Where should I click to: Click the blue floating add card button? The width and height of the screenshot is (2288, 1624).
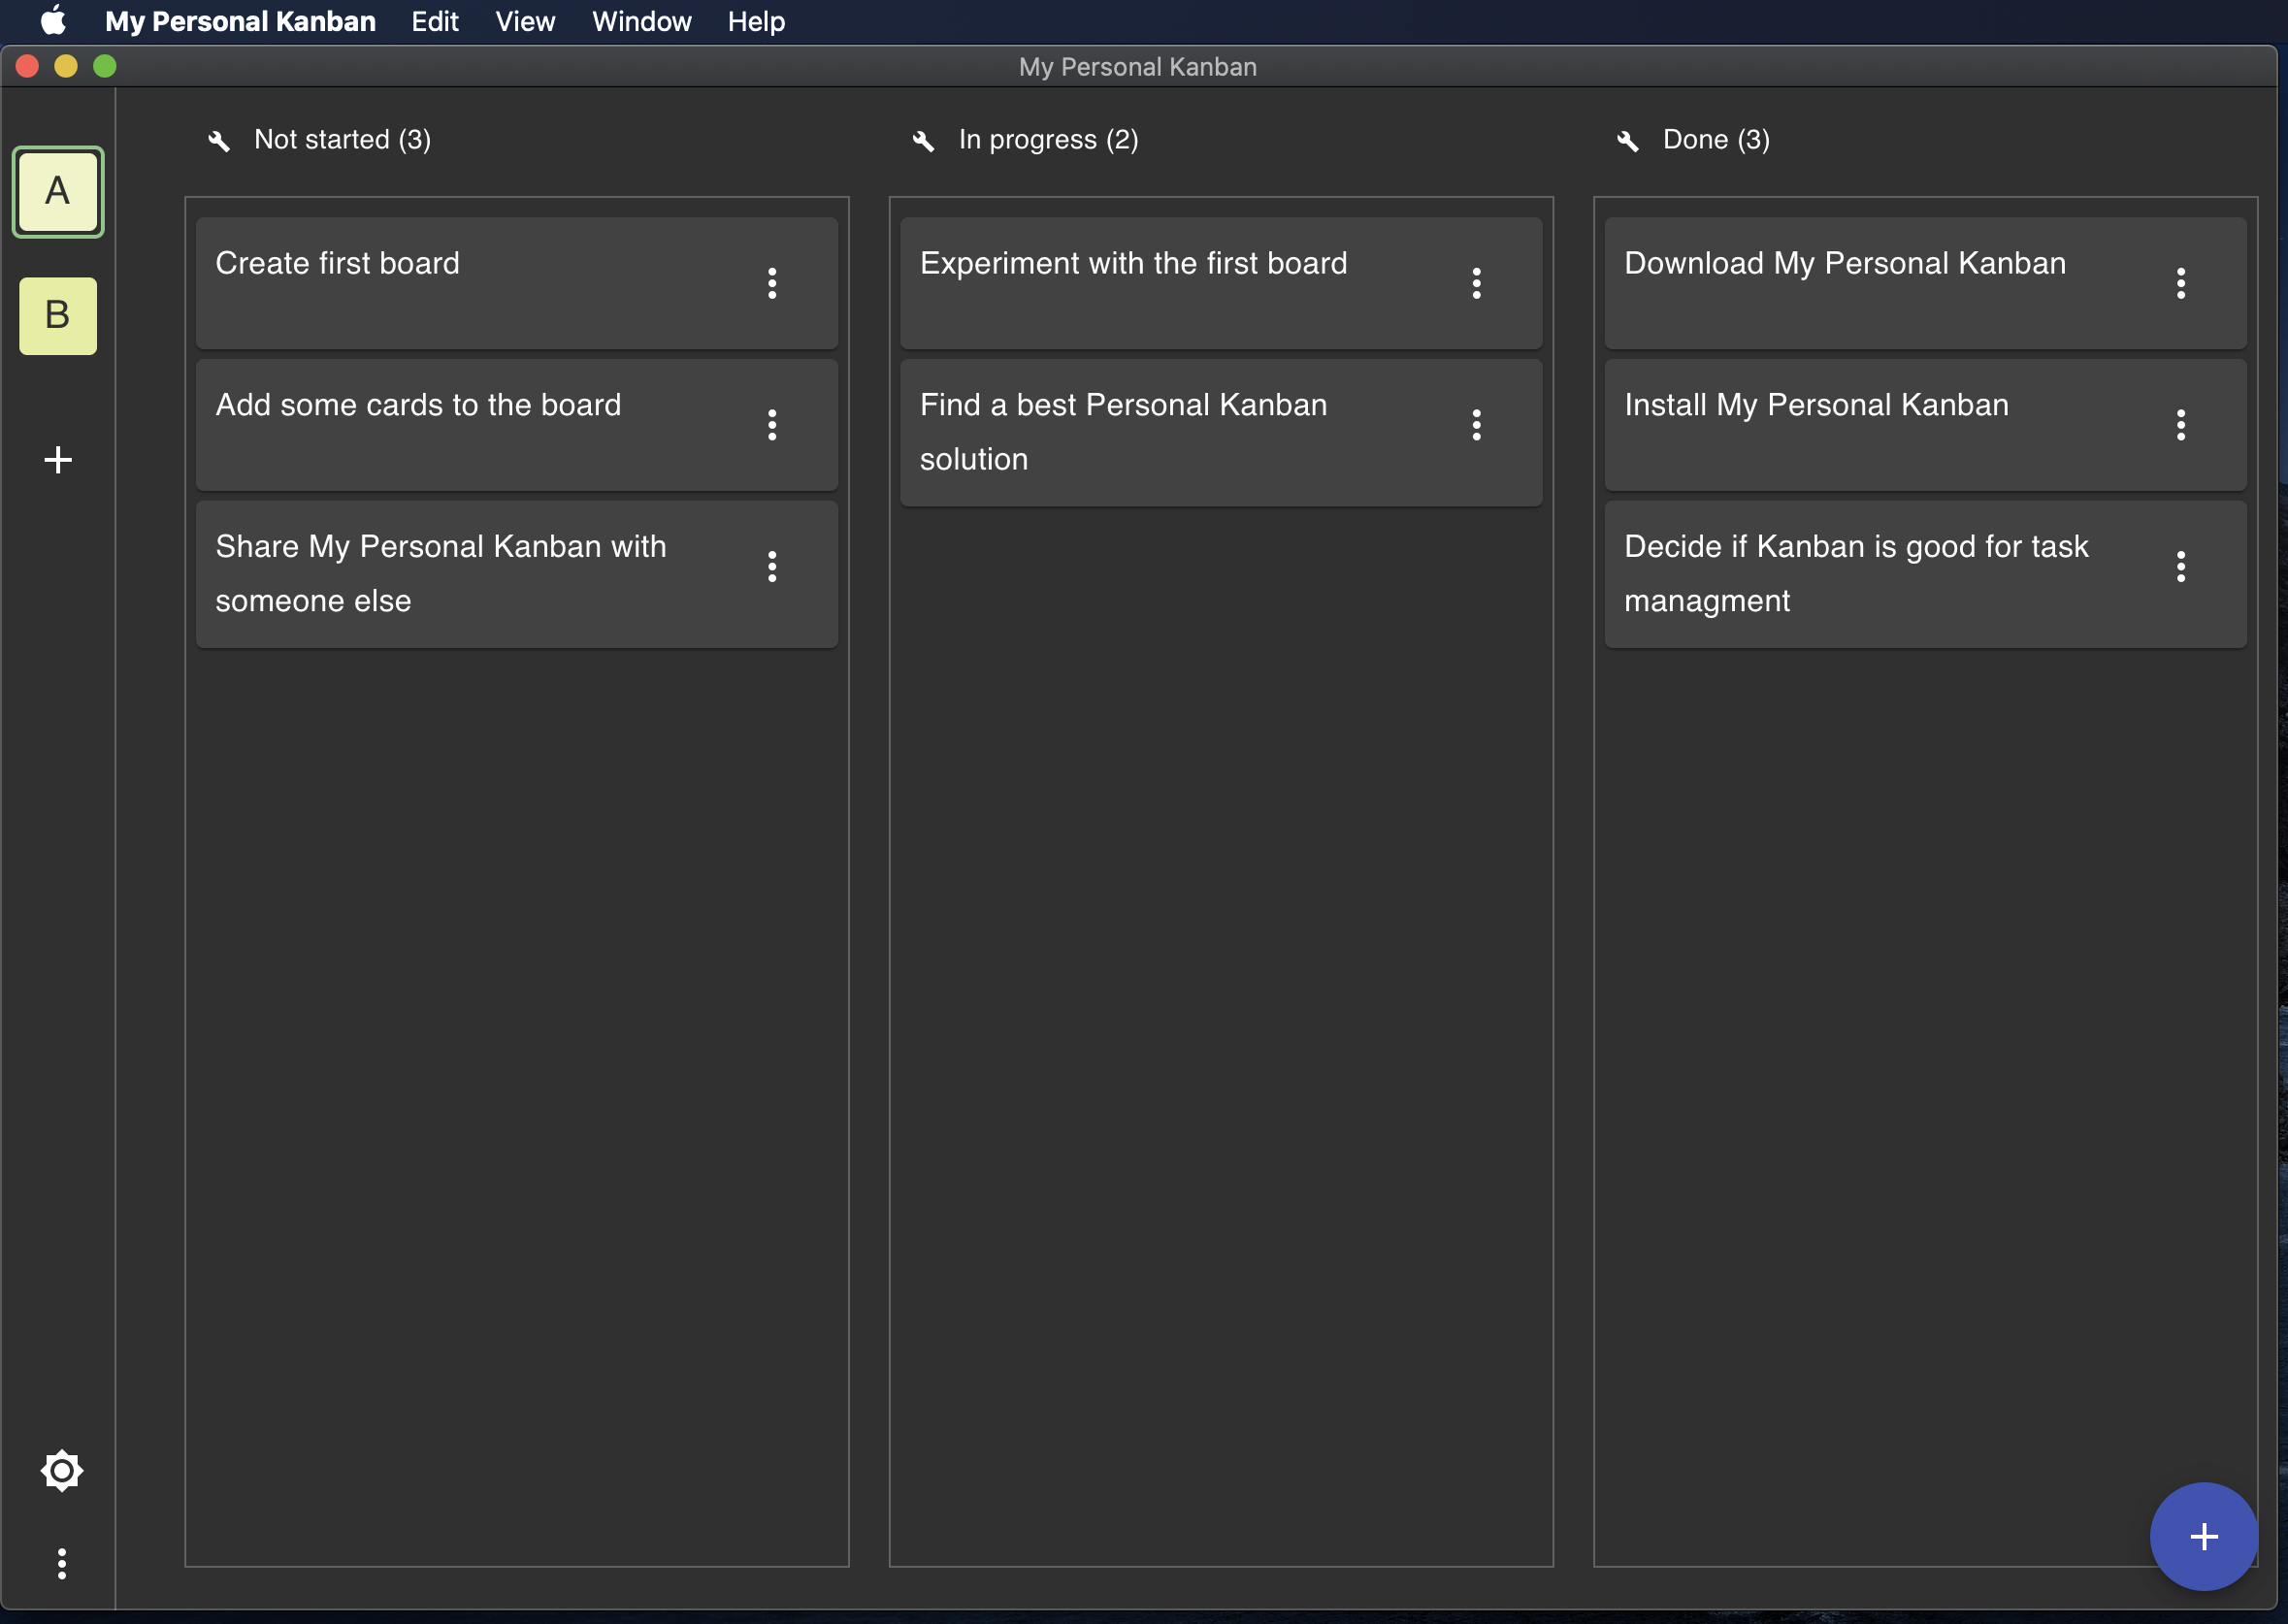[2203, 1536]
